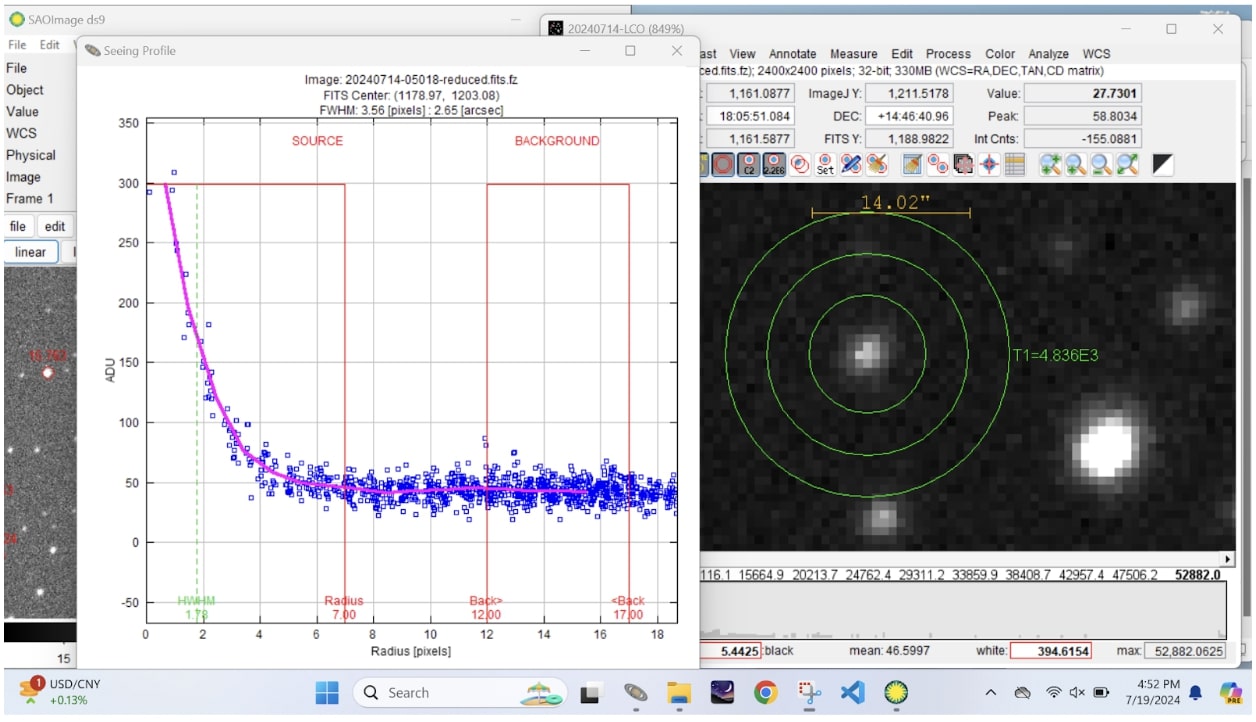Toggle the C2 centroid aperture button

[748, 164]
